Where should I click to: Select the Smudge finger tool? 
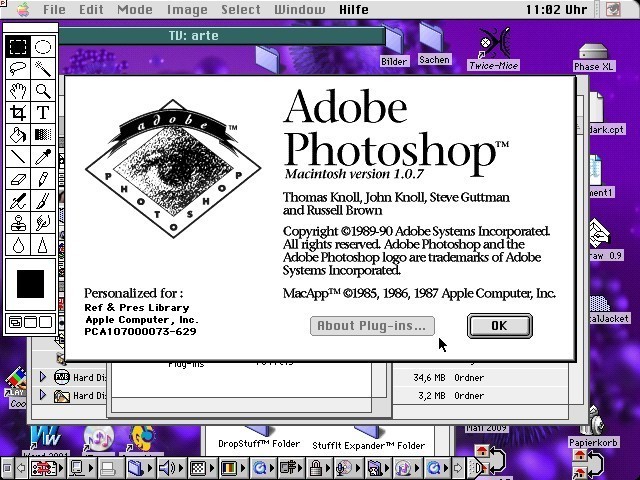43,222
